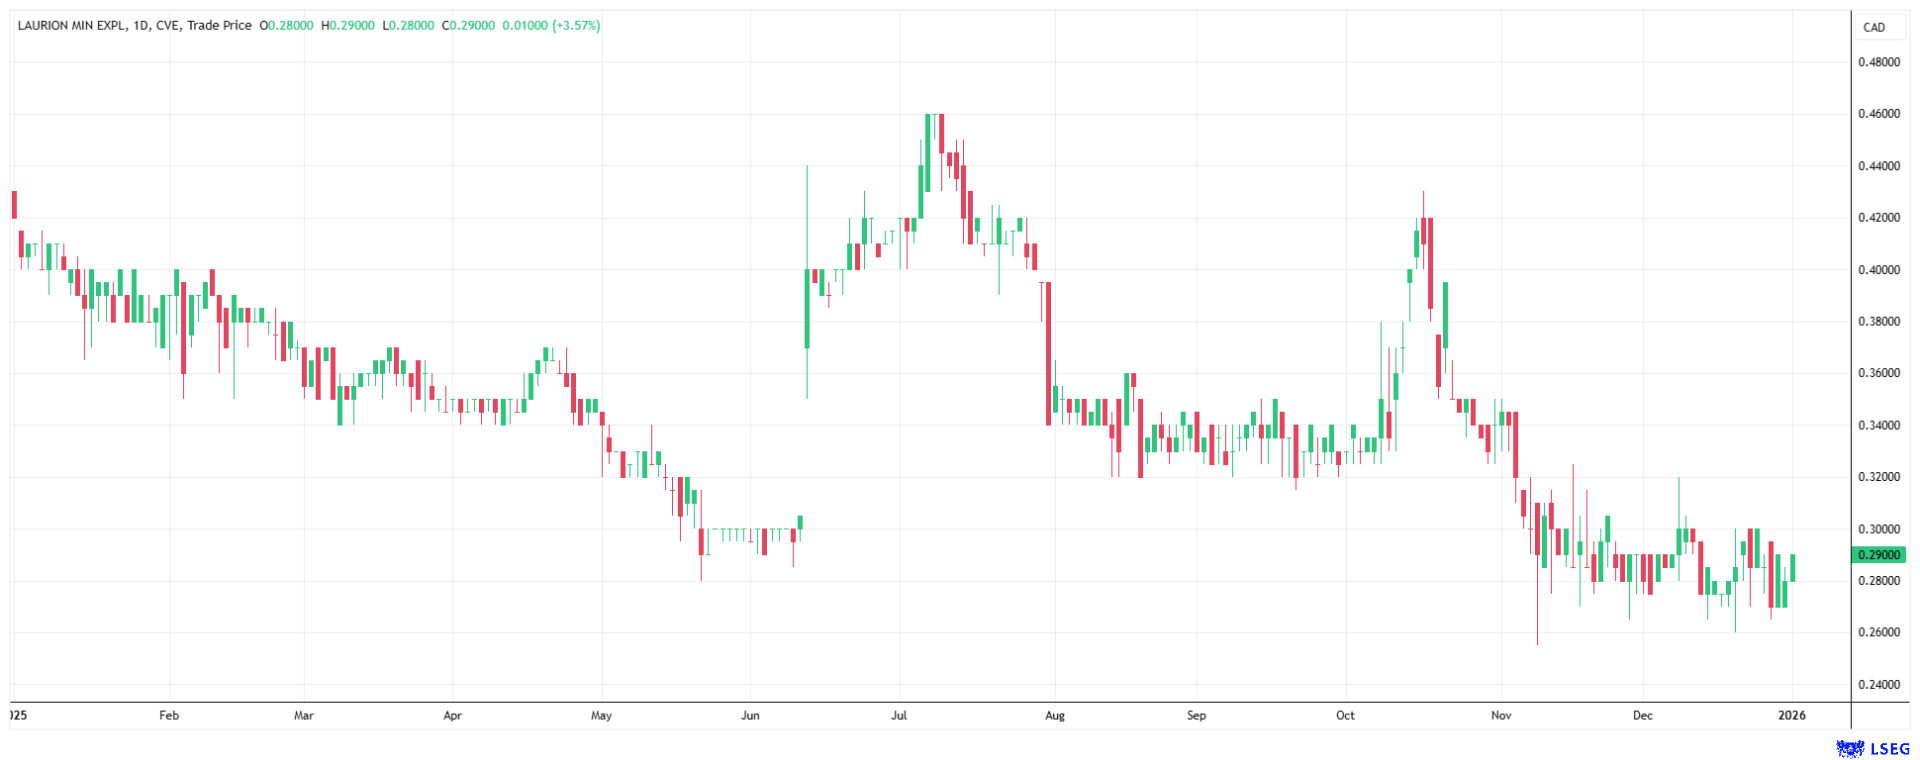Open the CAD currency selector

click(1874, 27)
